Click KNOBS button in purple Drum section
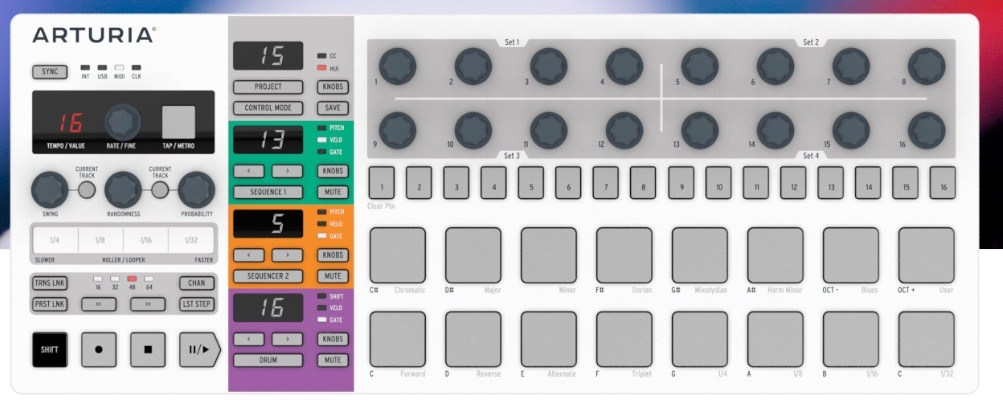This screenshot has height=405, width=1003. [x=333, y=339]
